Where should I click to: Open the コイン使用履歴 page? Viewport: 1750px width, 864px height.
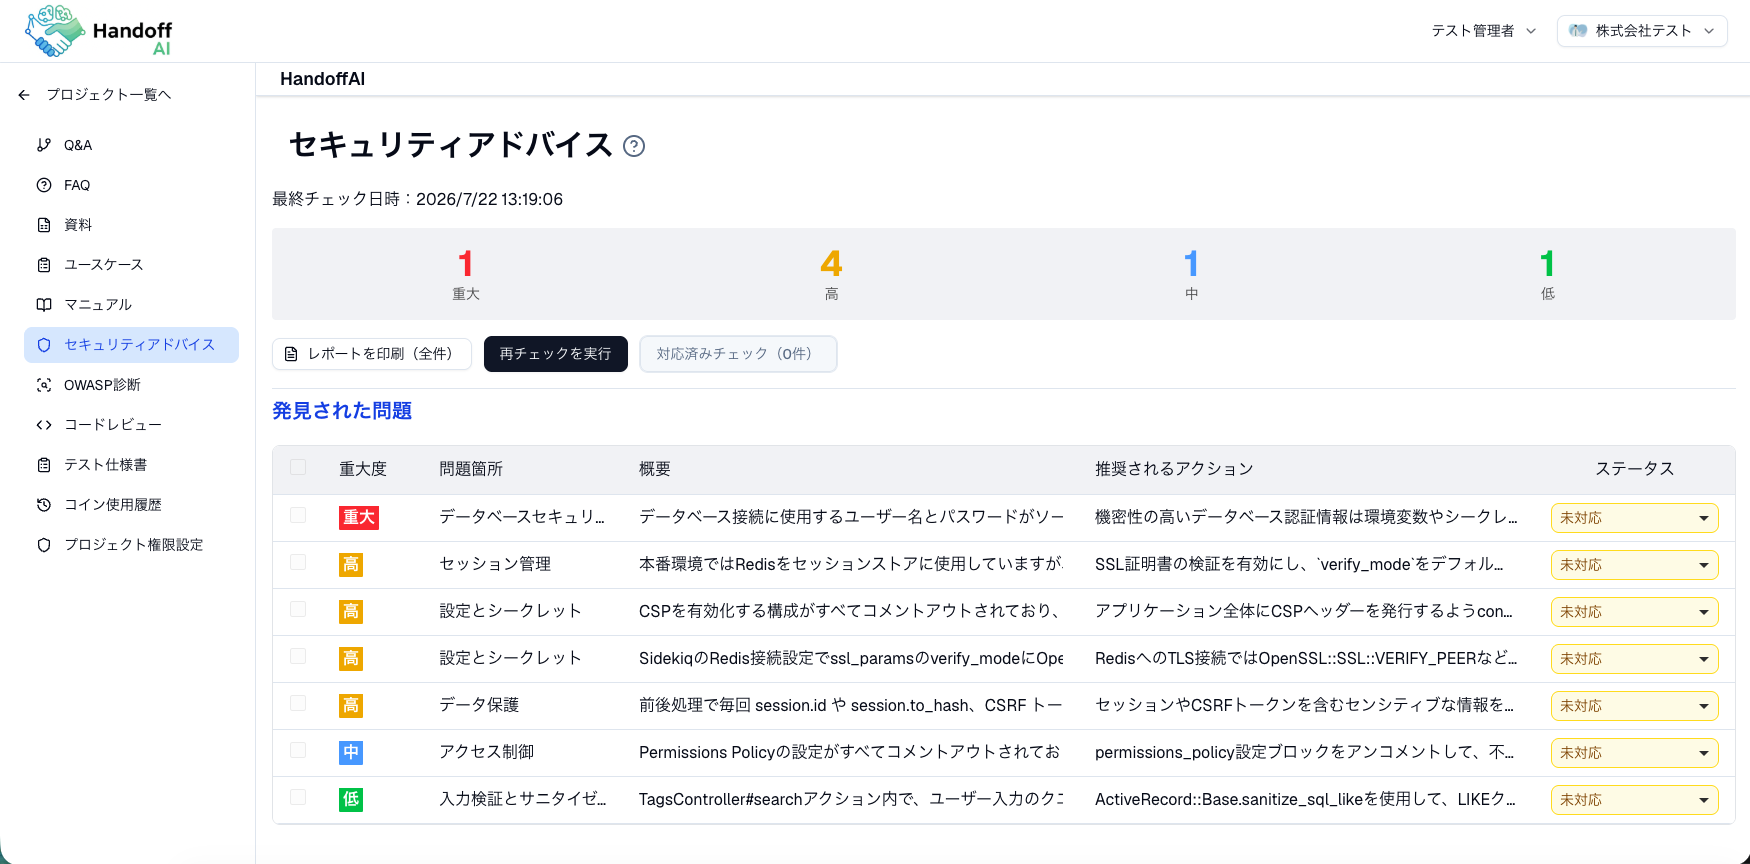tap(131, 505)
